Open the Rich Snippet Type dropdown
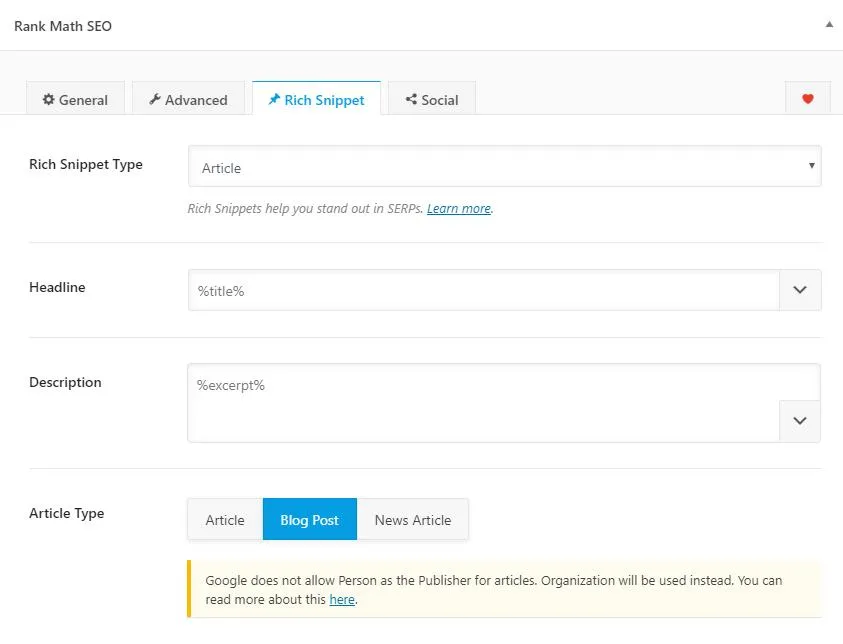The height and width of the screenshot is (644, 843). pyautogui.click(x=504, y=167)
